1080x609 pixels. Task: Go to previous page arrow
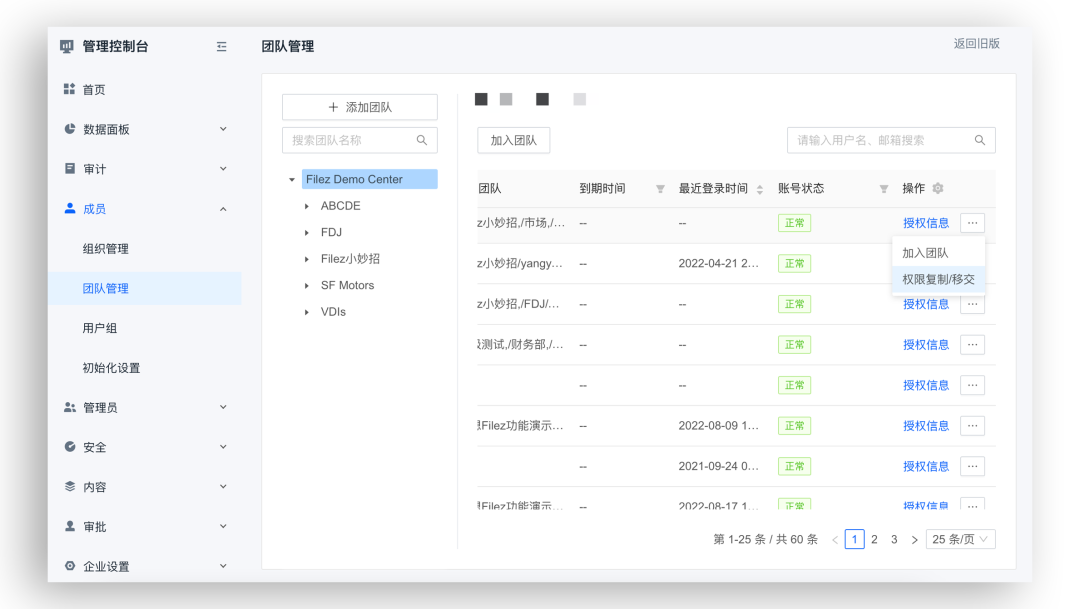click(835, 539)
